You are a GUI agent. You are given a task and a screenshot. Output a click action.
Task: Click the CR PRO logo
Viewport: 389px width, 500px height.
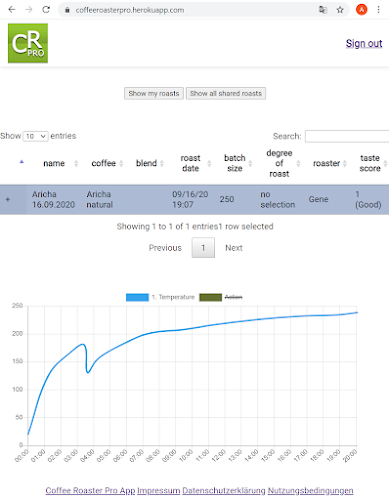28,43
